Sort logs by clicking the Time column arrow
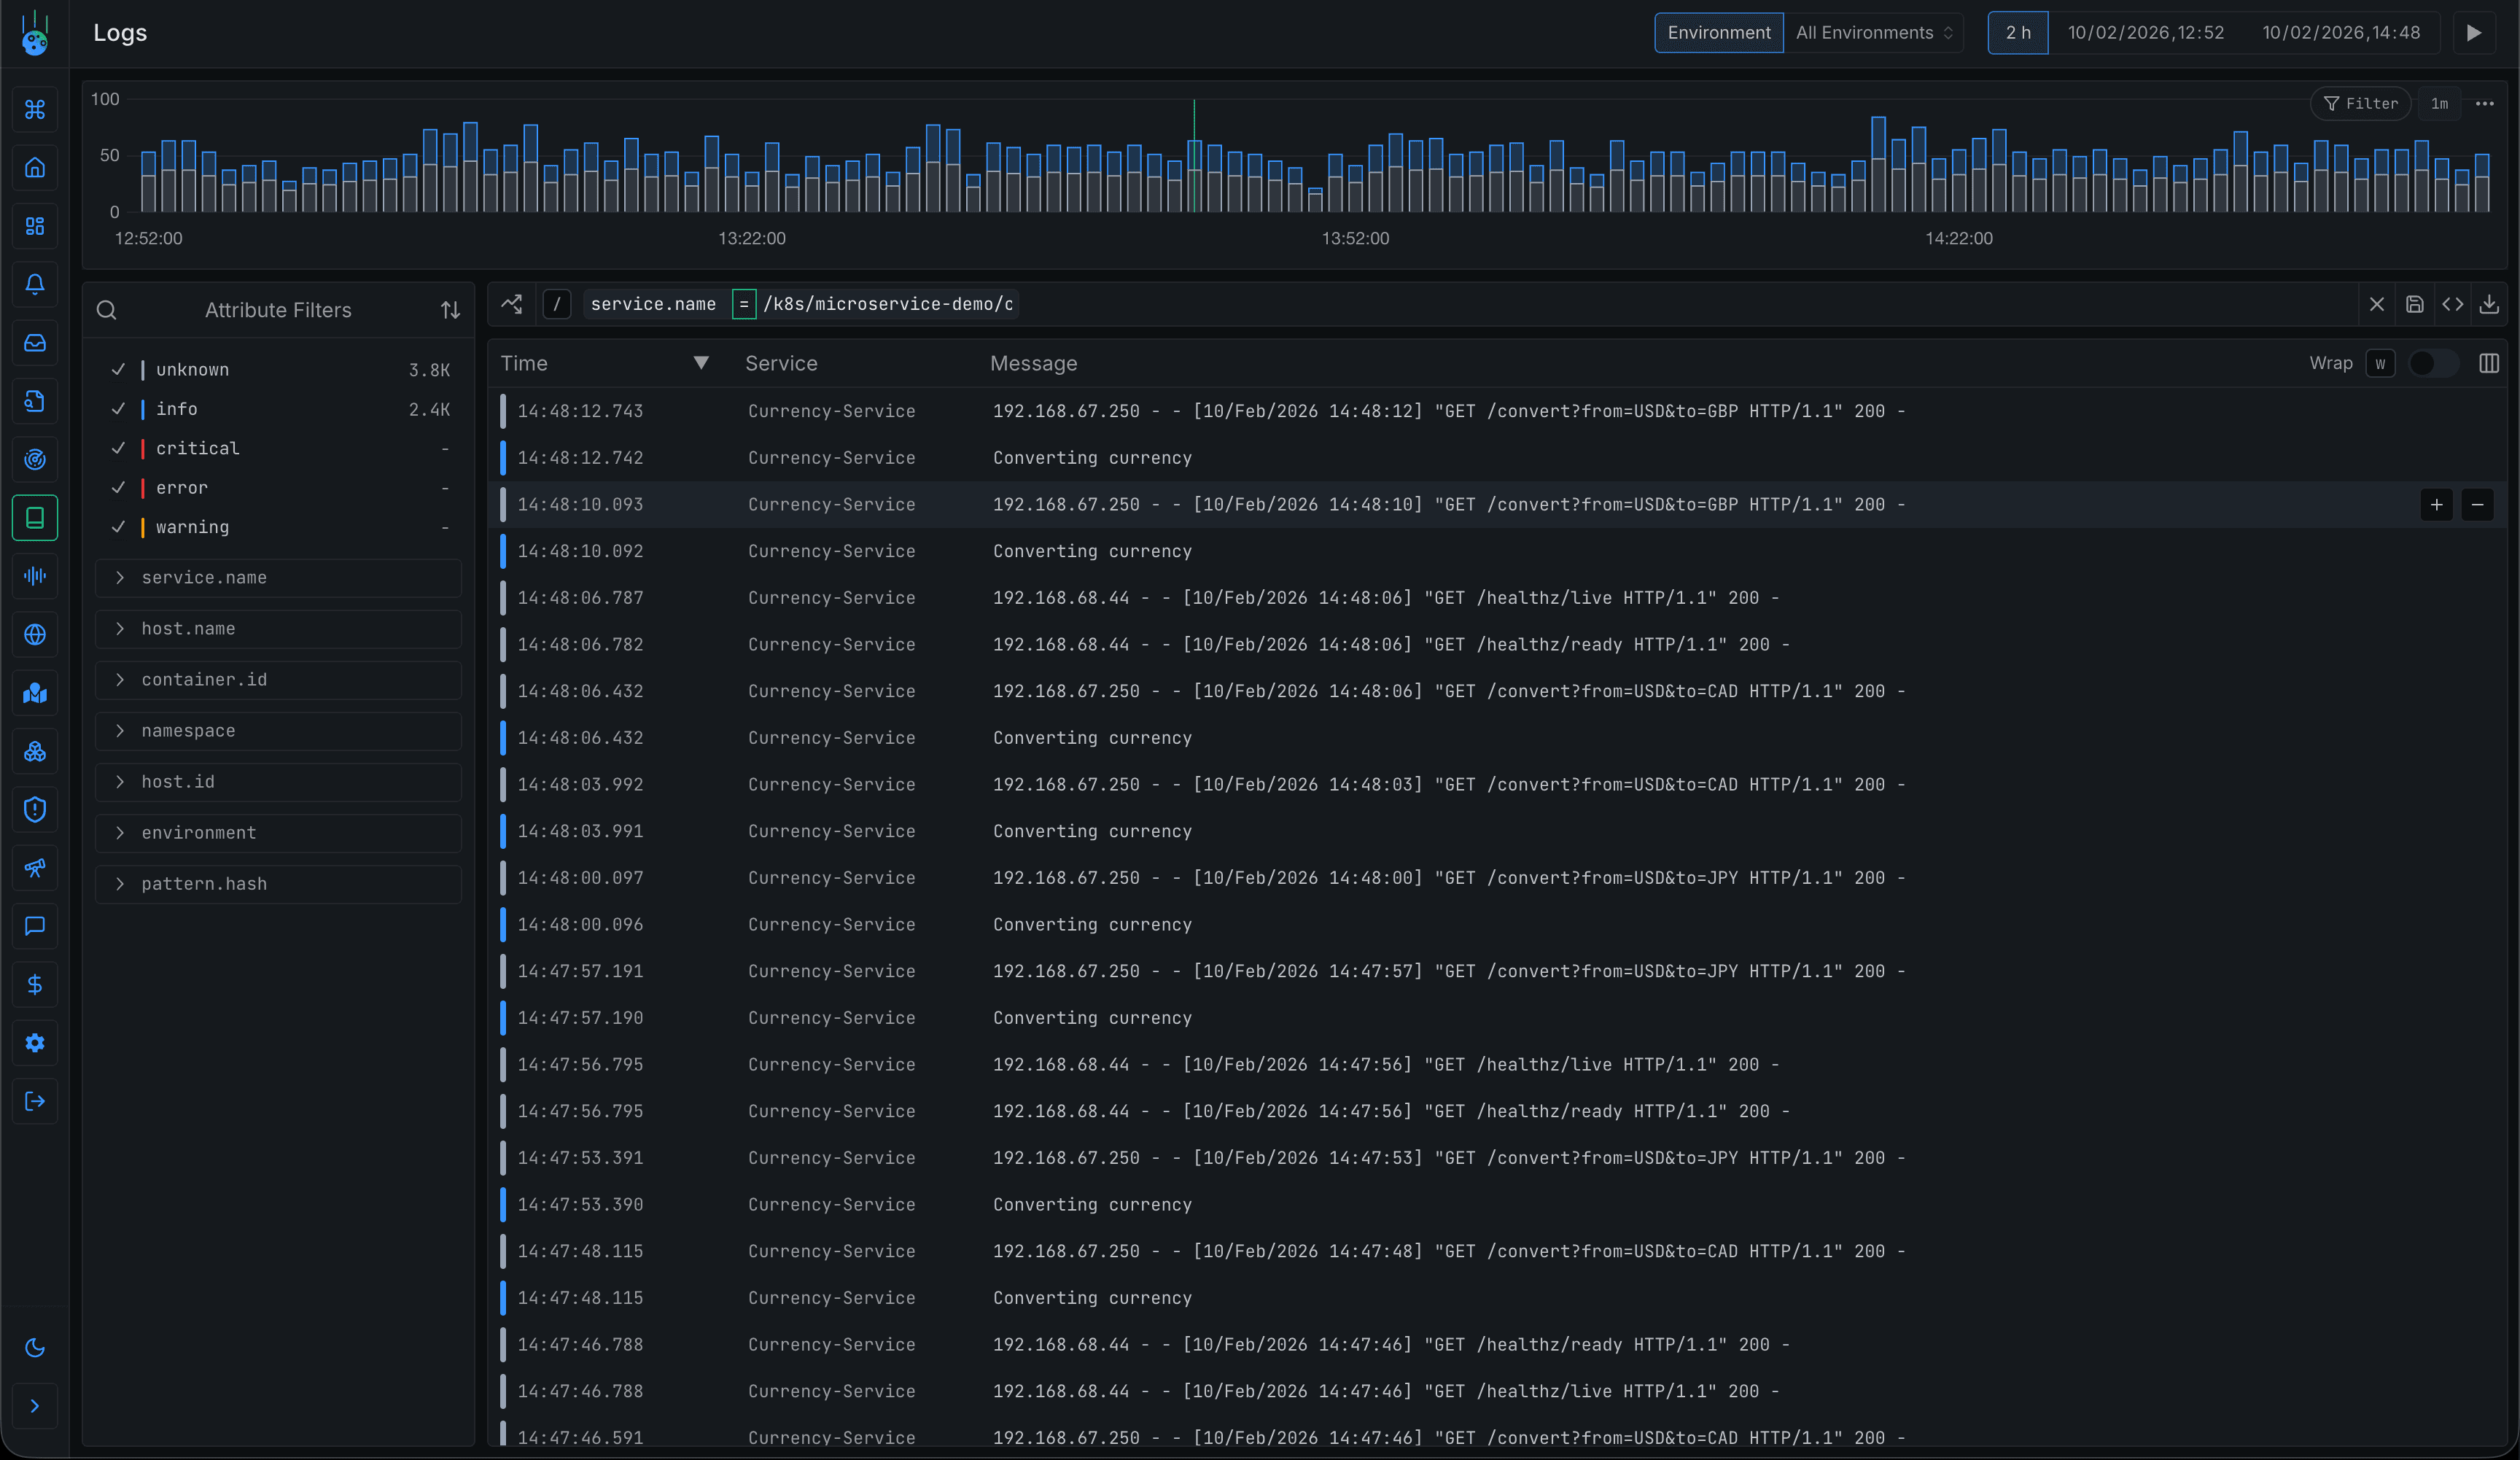This screenshot has width=2520, height=1460. 701,363
